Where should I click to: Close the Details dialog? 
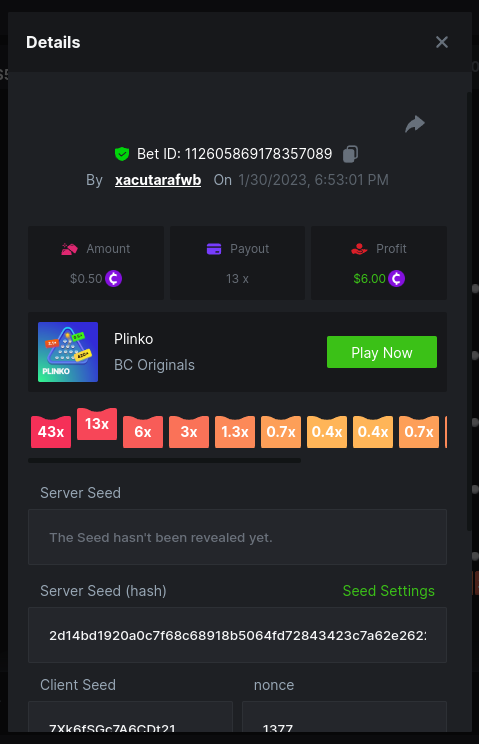pyautogui.click(x=442, y=42)
